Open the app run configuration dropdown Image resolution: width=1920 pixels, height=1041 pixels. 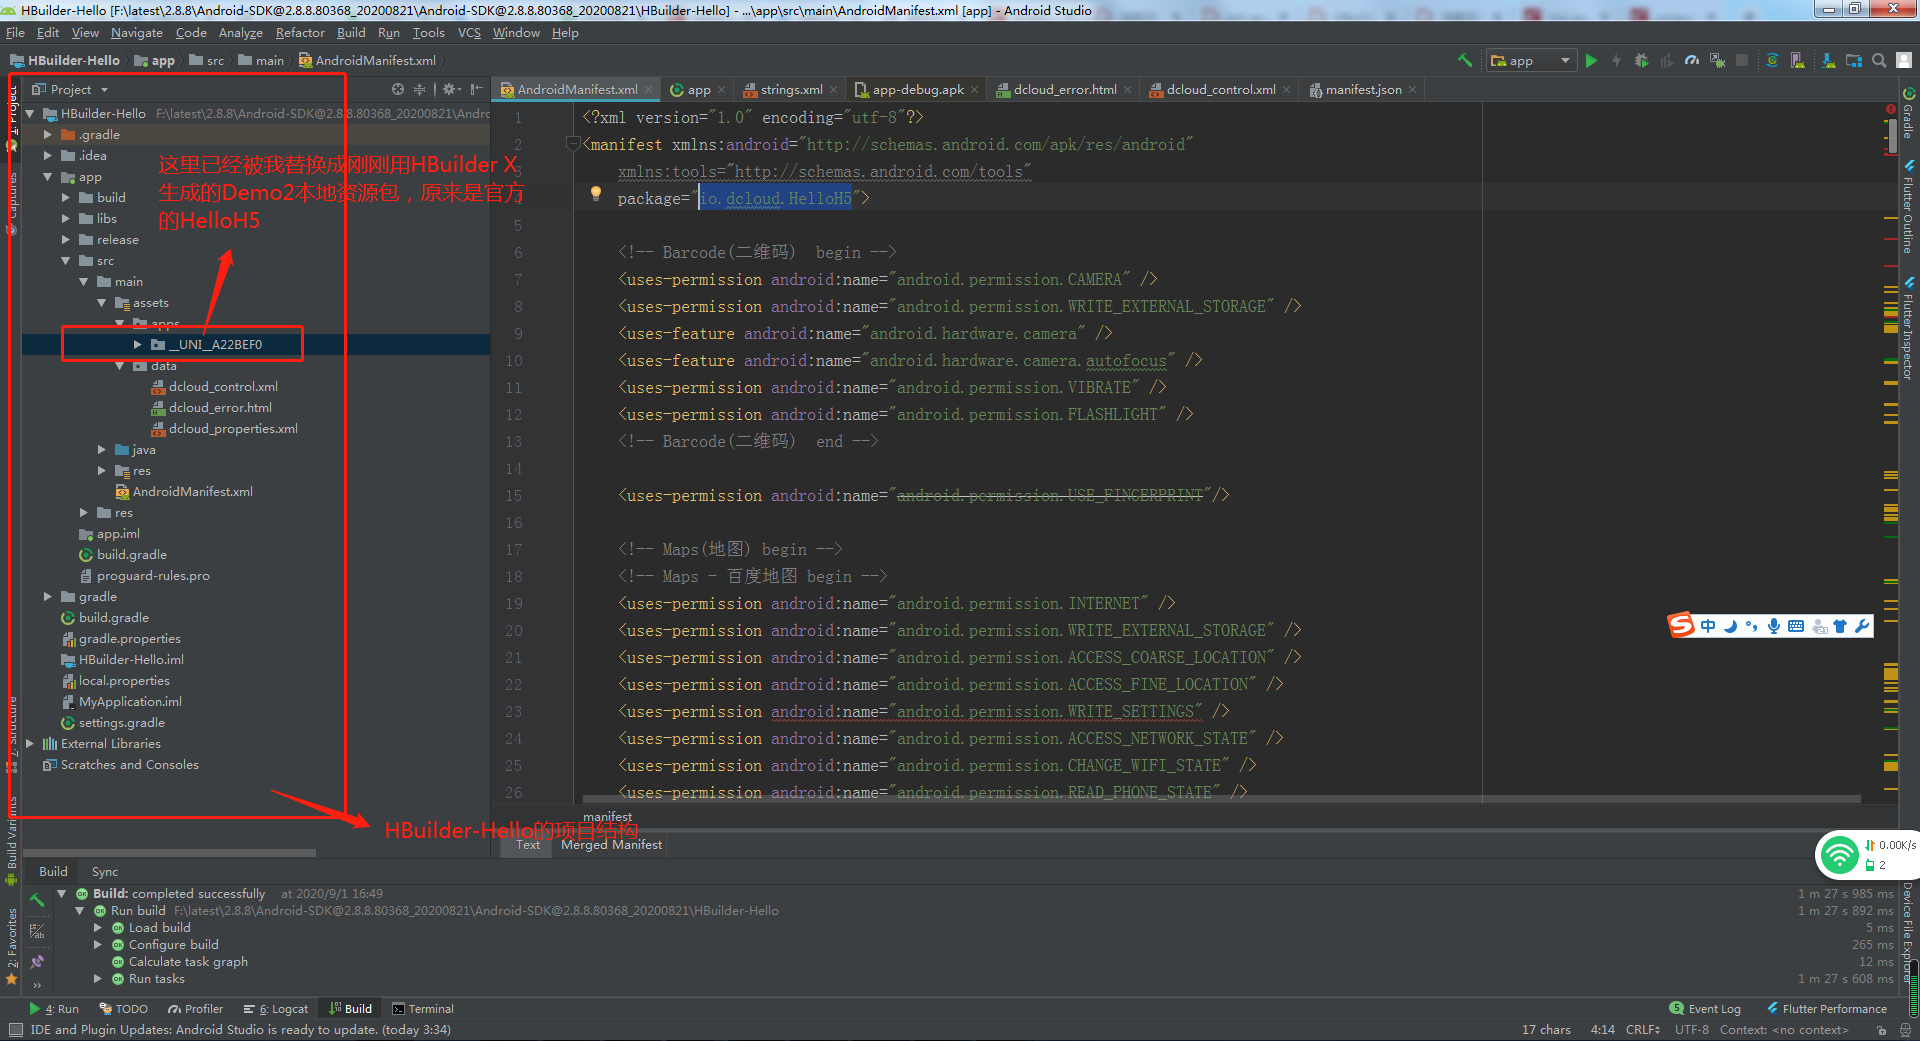tap(1531, 60)
